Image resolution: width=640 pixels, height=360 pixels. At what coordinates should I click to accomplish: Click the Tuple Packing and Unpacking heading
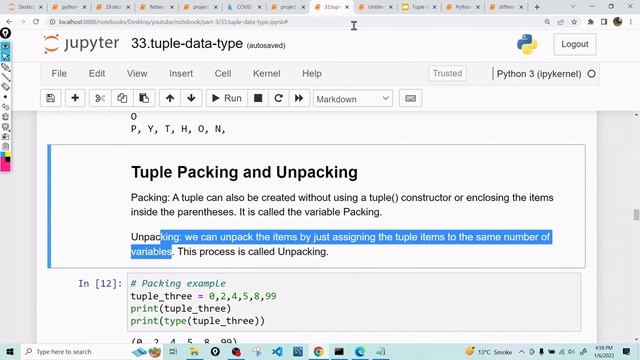pos(244,172)
